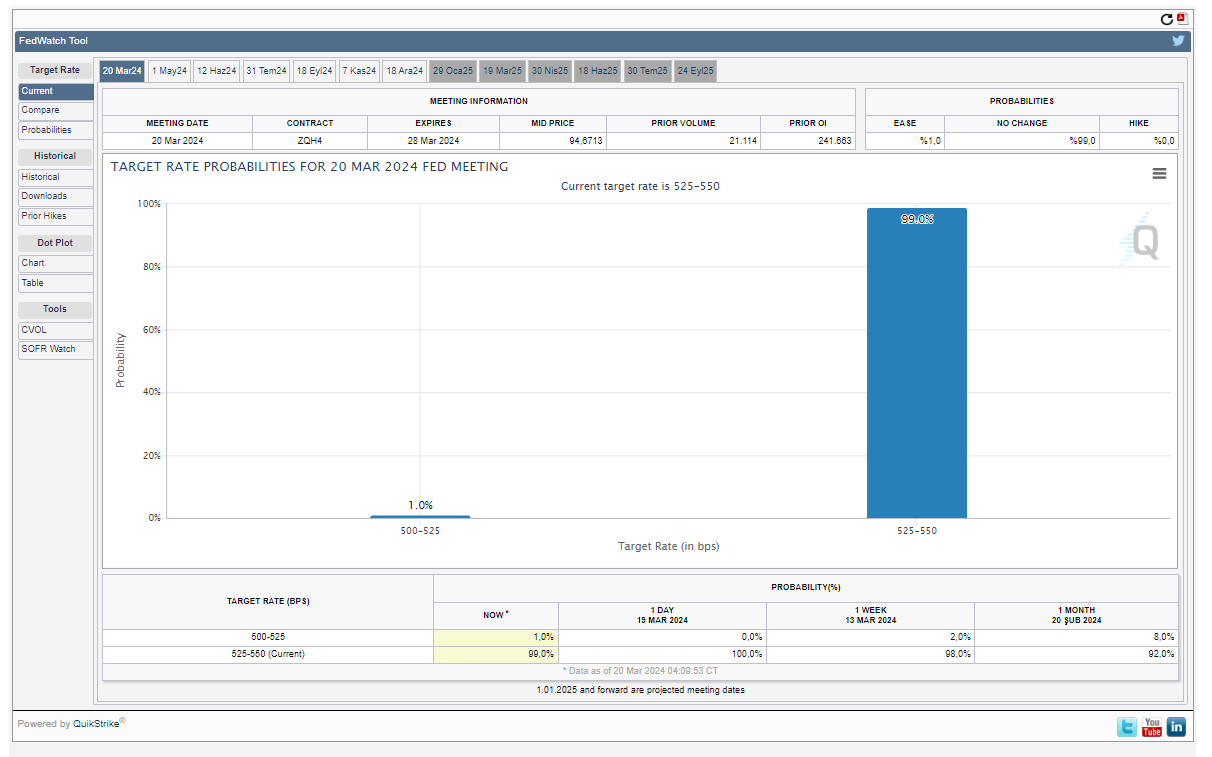Click the 525-550 blue probability bar

point(916,363)
